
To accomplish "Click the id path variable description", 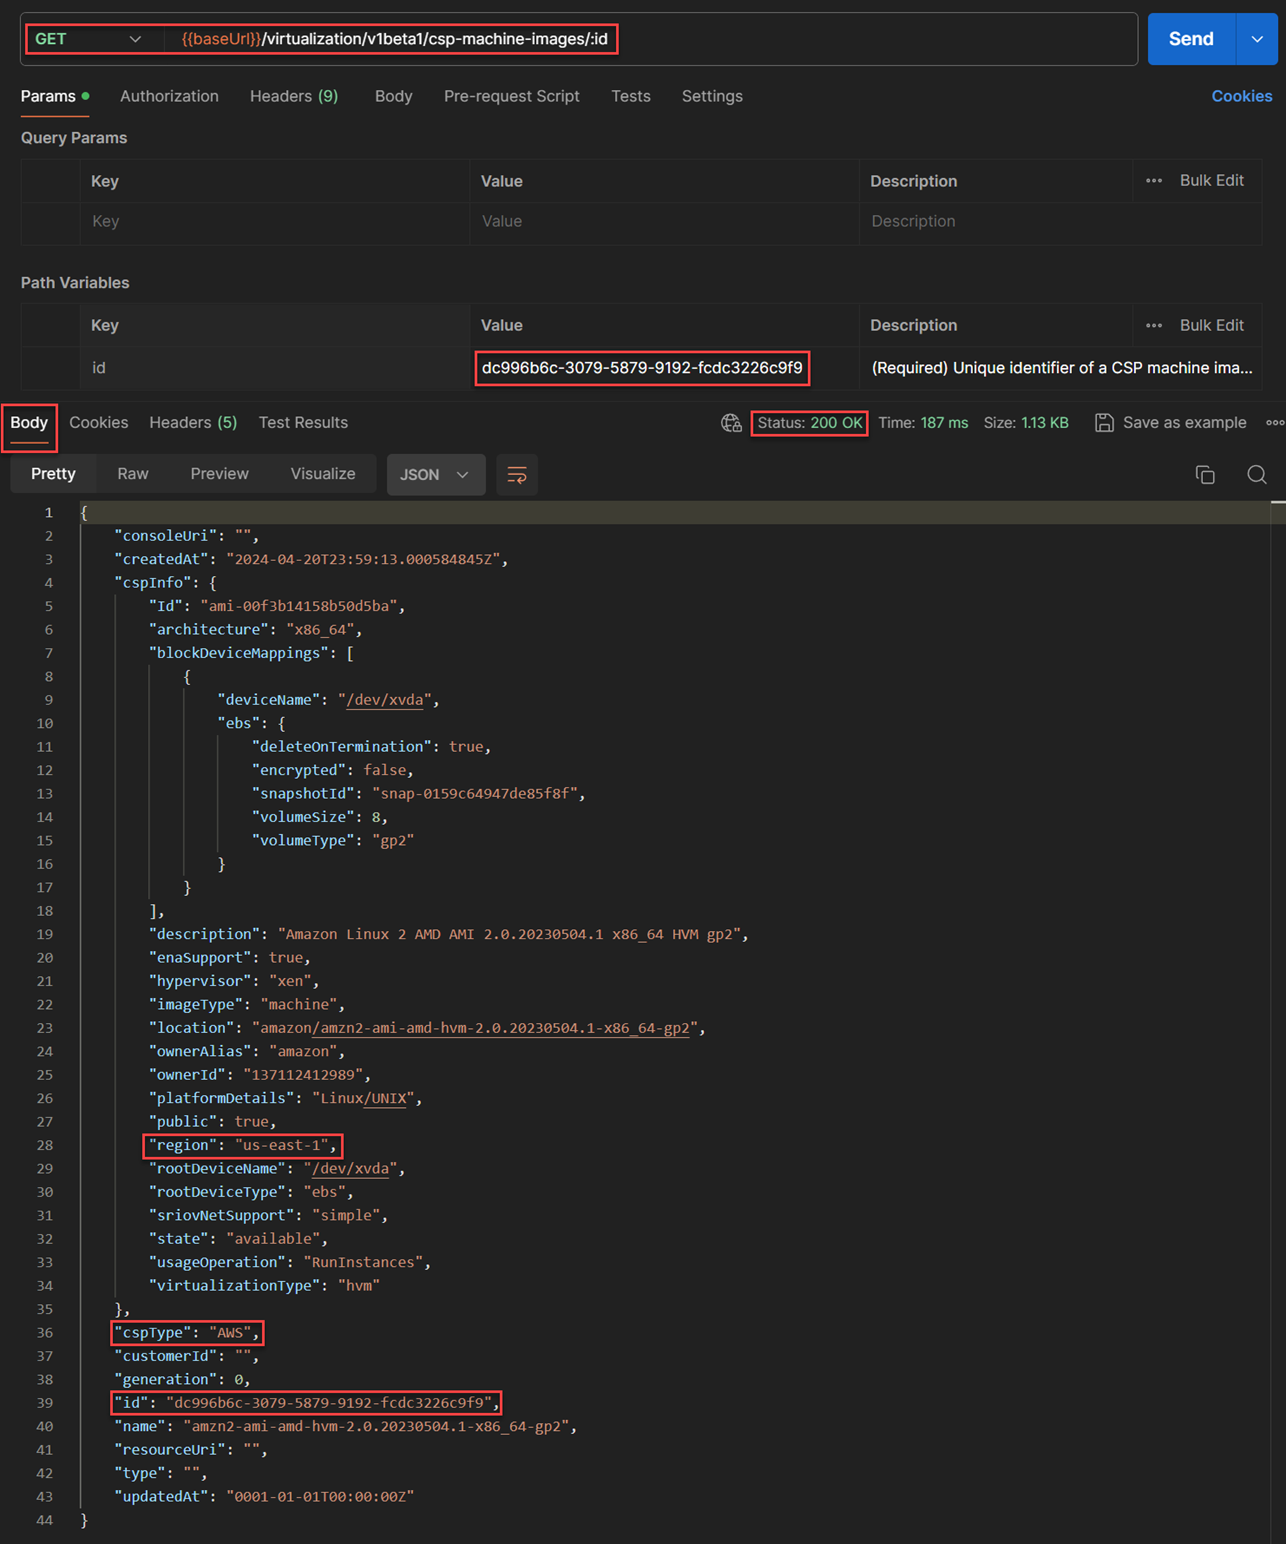I will coord(1061,368).
